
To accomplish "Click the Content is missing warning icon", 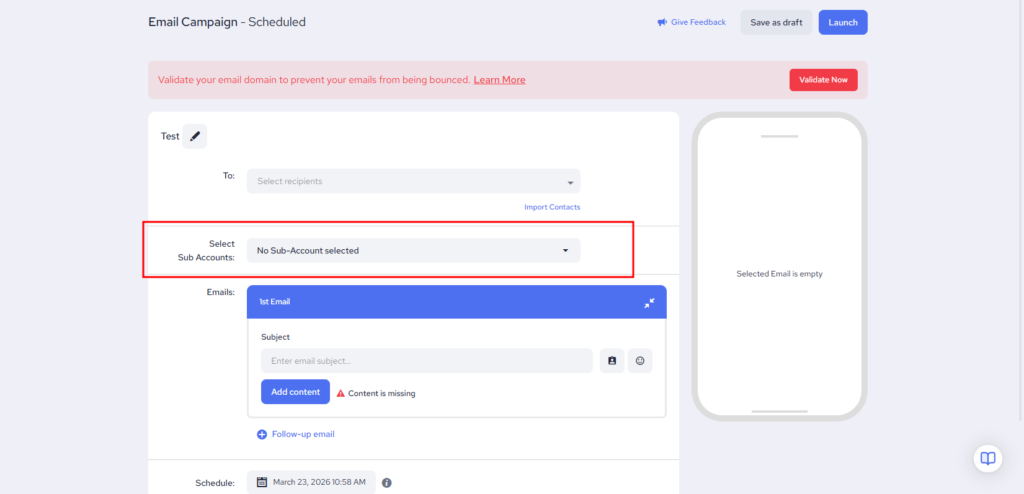I will (341, 393).
